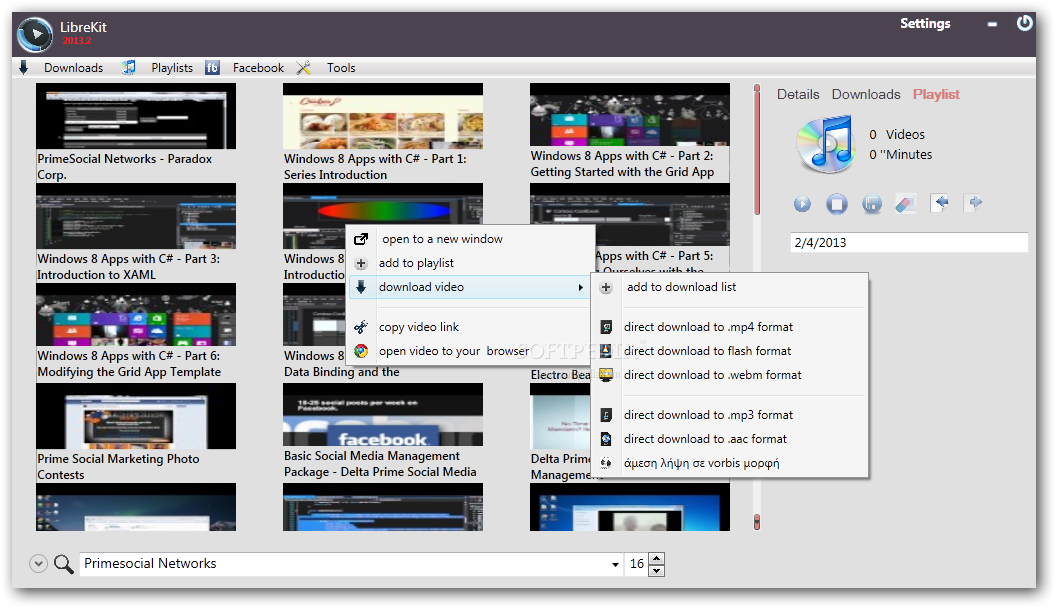
Task: Click the Tools wrench icon
Action: coord(304,67)
